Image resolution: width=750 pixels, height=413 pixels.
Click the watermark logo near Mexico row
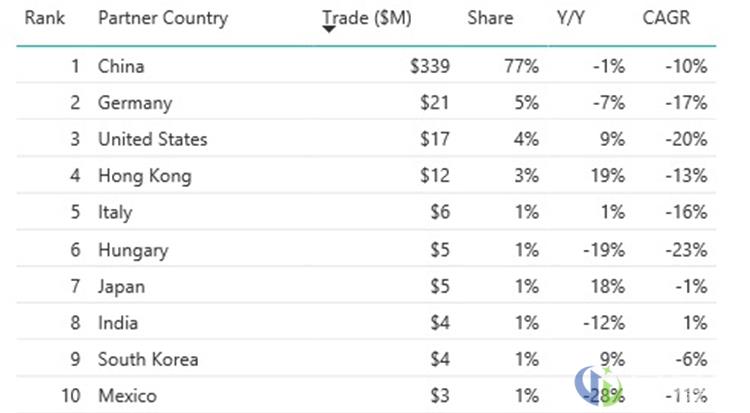pos(599,386)
